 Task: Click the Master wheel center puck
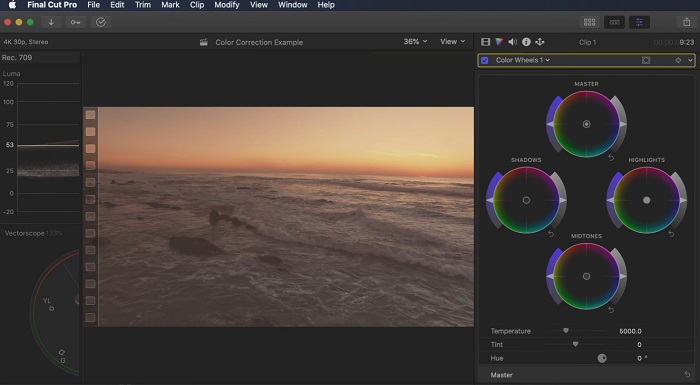tap(587, 124)
